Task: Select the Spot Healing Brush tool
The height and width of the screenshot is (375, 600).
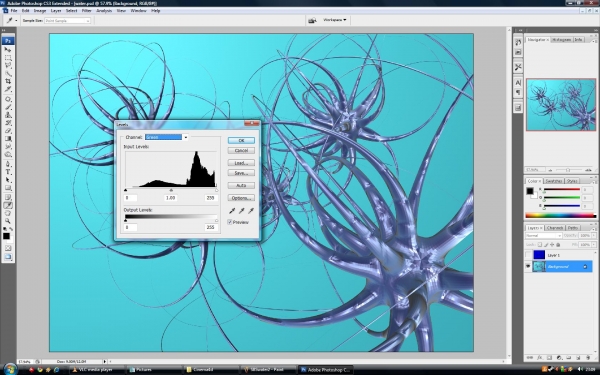Action: [x=8, y=99]
